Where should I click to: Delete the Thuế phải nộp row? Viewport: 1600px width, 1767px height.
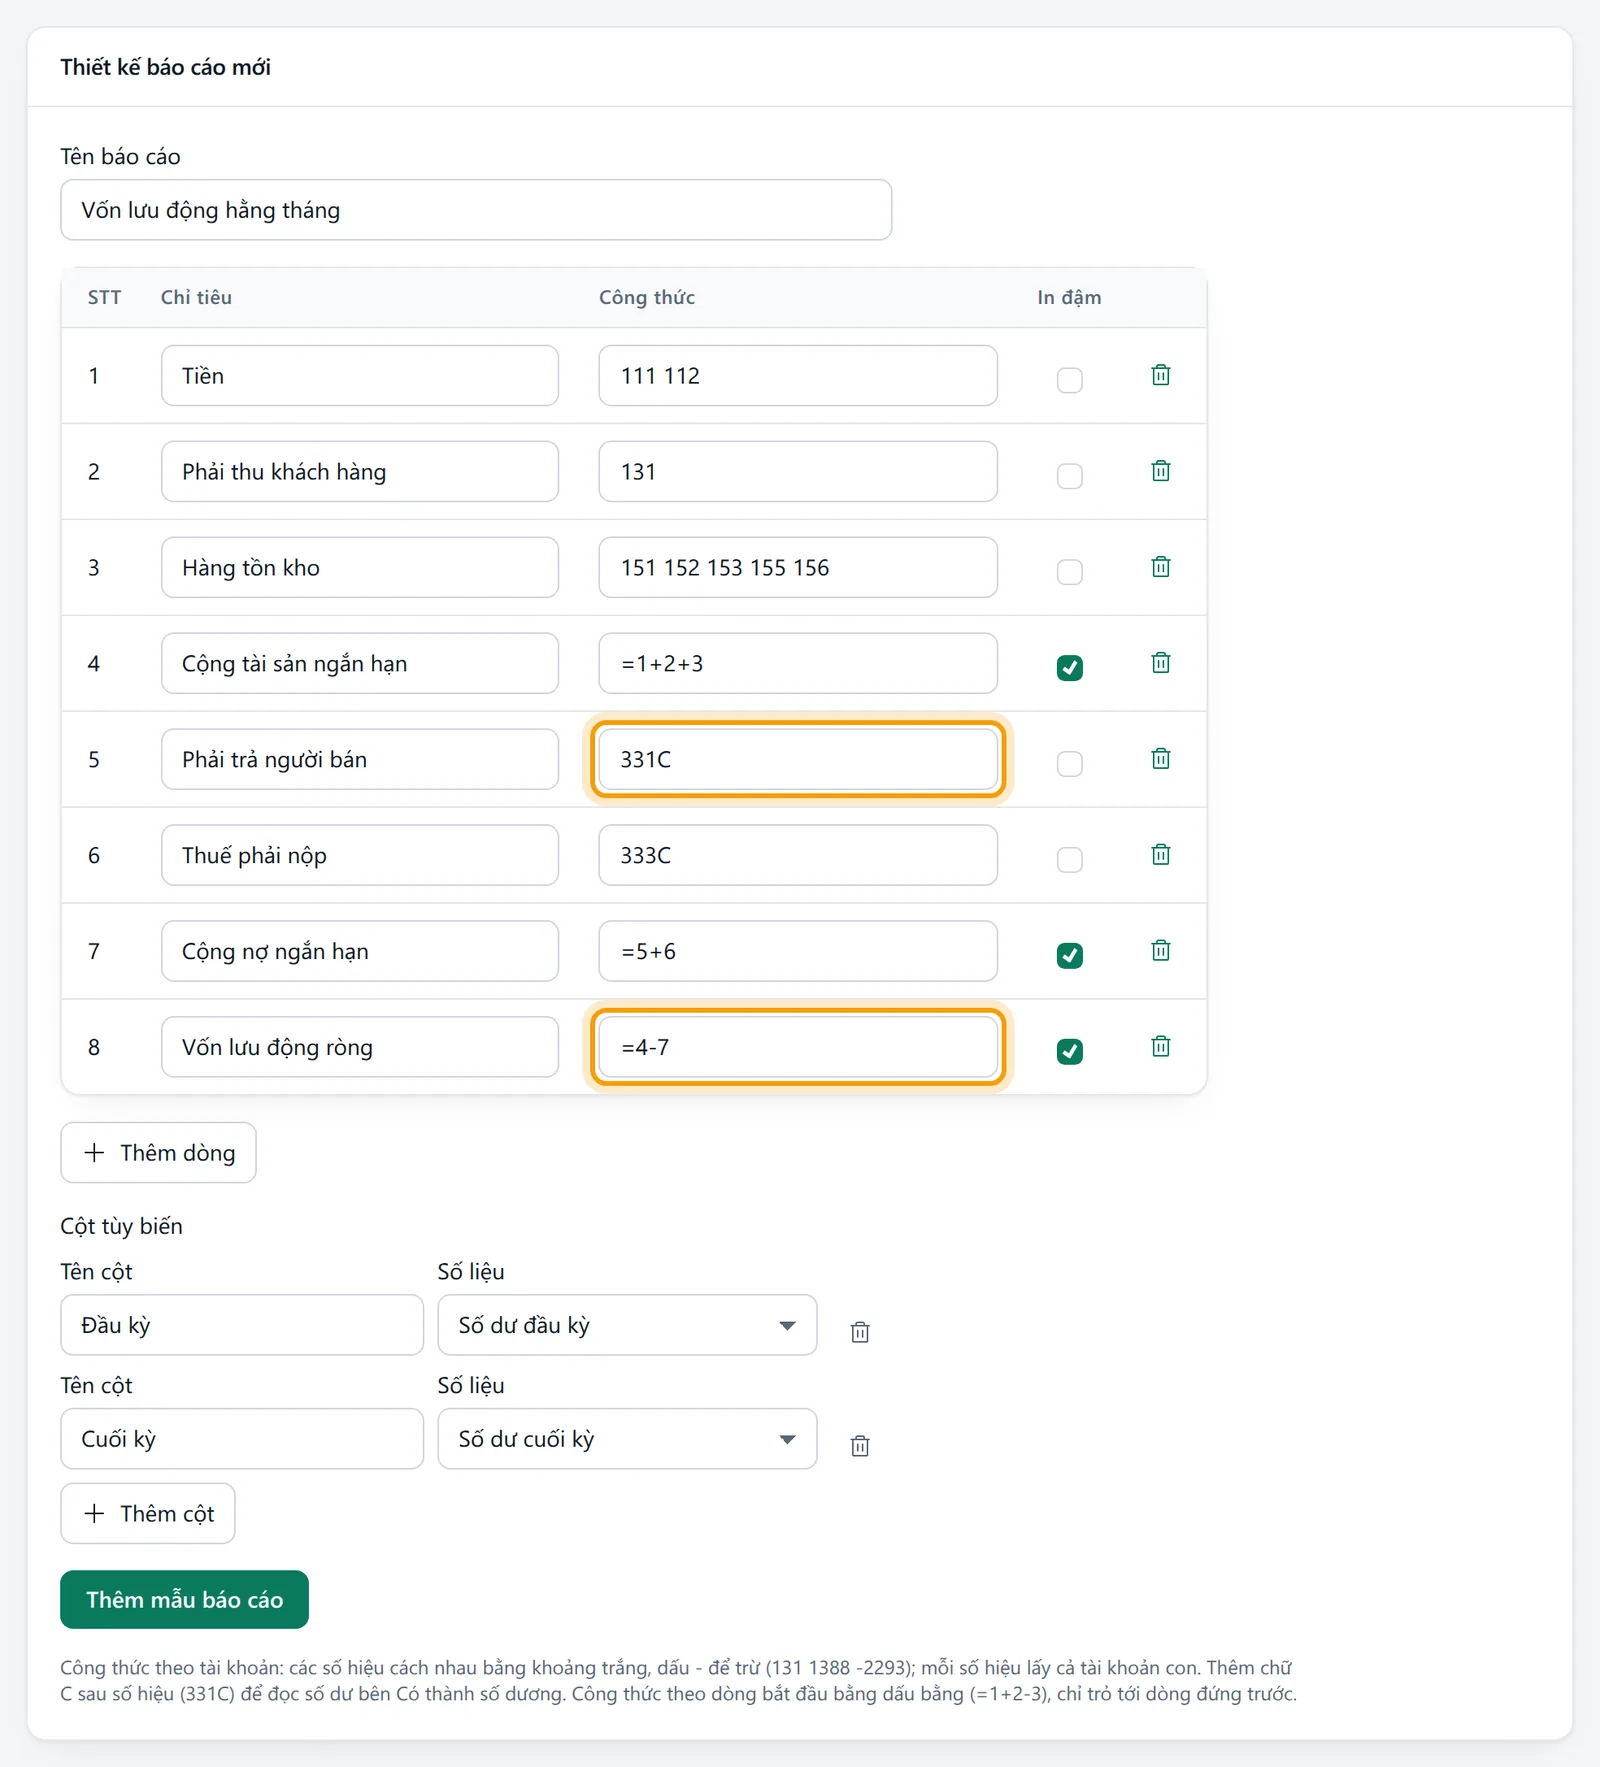click(1160, 855)
